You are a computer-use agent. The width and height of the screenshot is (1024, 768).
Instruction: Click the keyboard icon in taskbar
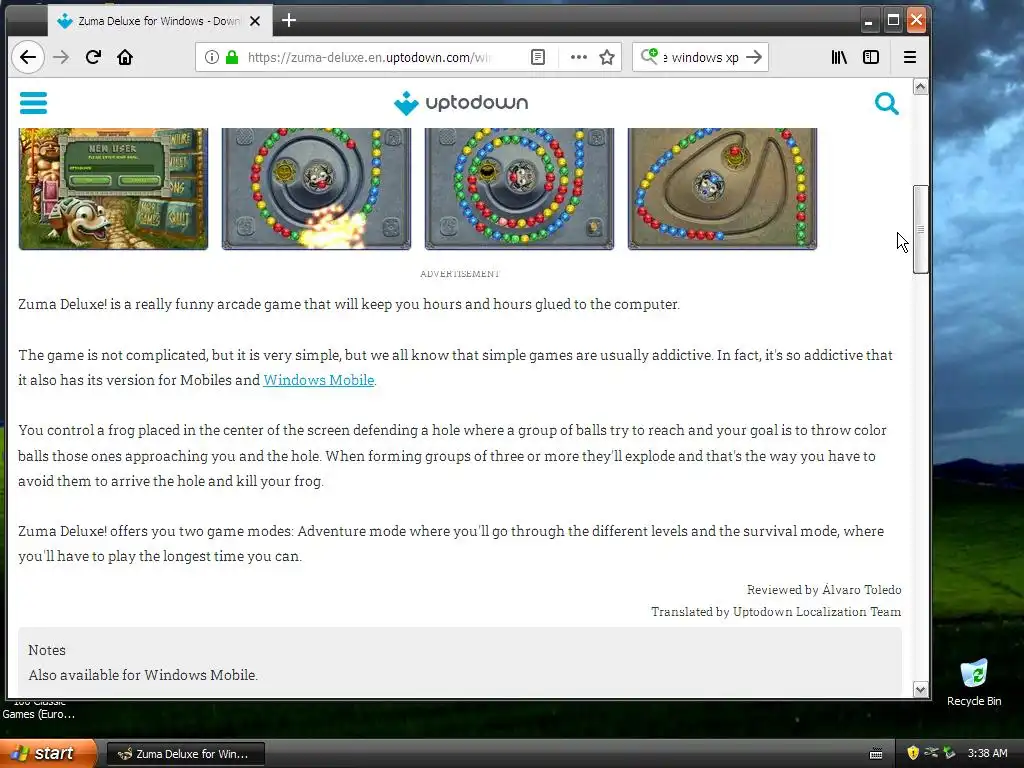coord(876,754)
